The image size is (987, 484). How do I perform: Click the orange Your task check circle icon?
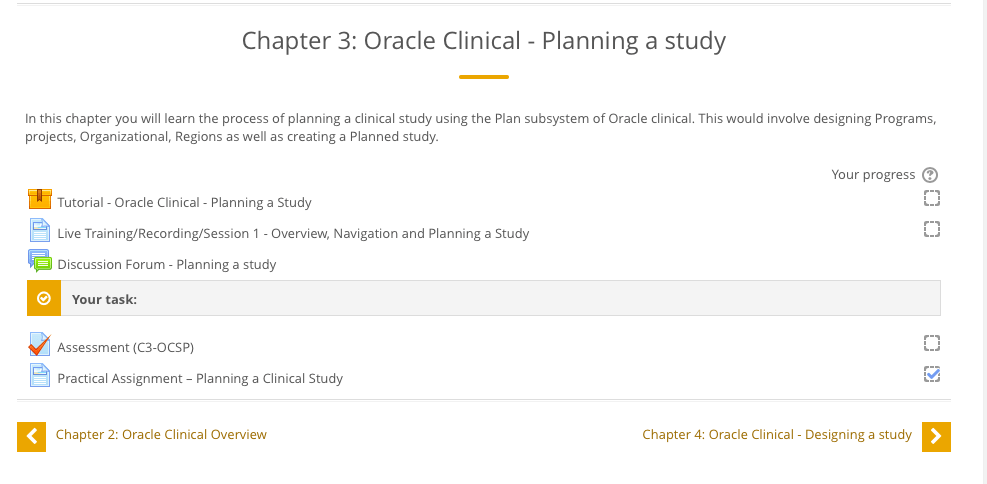pyautogui.click(x=44, y=298)
